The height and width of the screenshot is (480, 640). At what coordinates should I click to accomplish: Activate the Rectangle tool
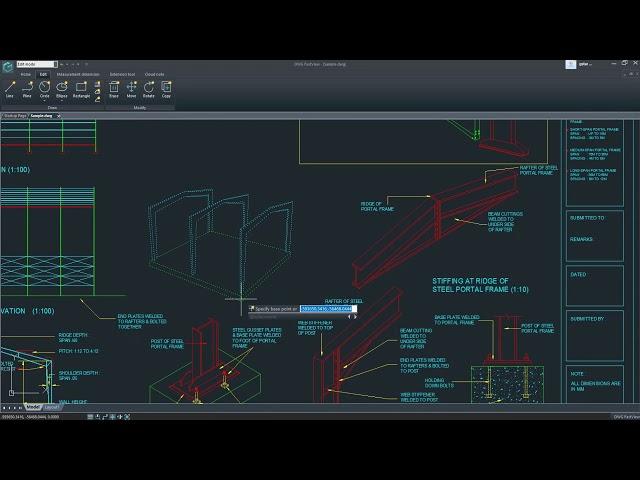click(x=81, y=89)
